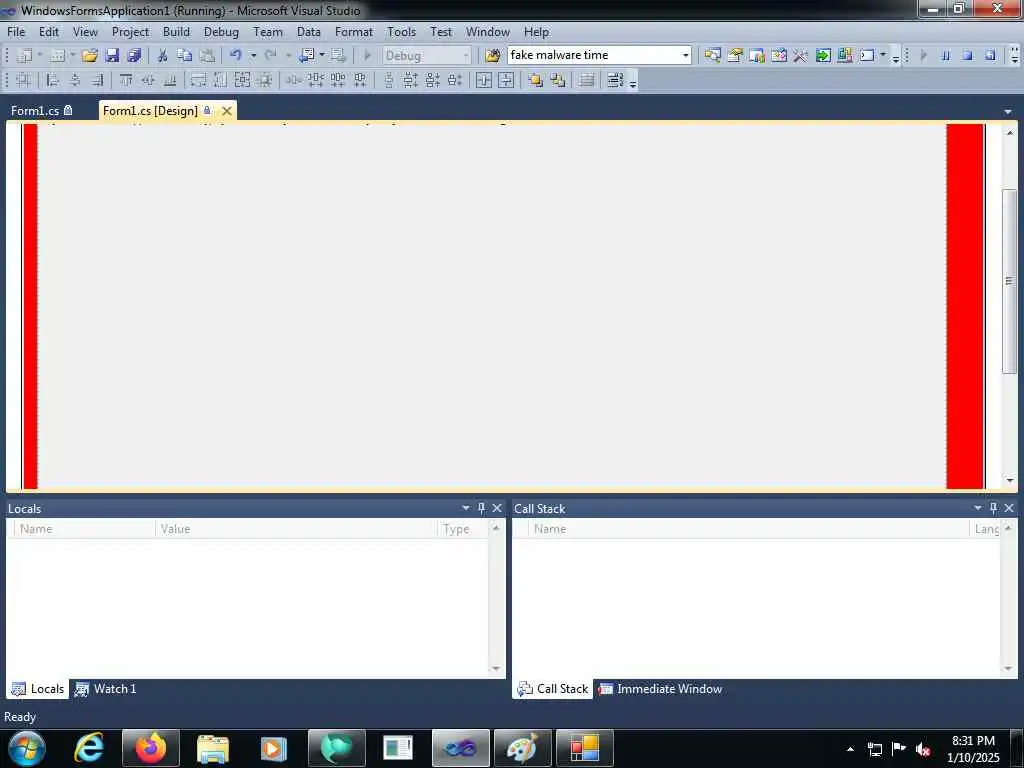Image resolution: width=1024 pixels, height=768 pixels.
Task: Click the Save All icon
Action: (134, 56)
